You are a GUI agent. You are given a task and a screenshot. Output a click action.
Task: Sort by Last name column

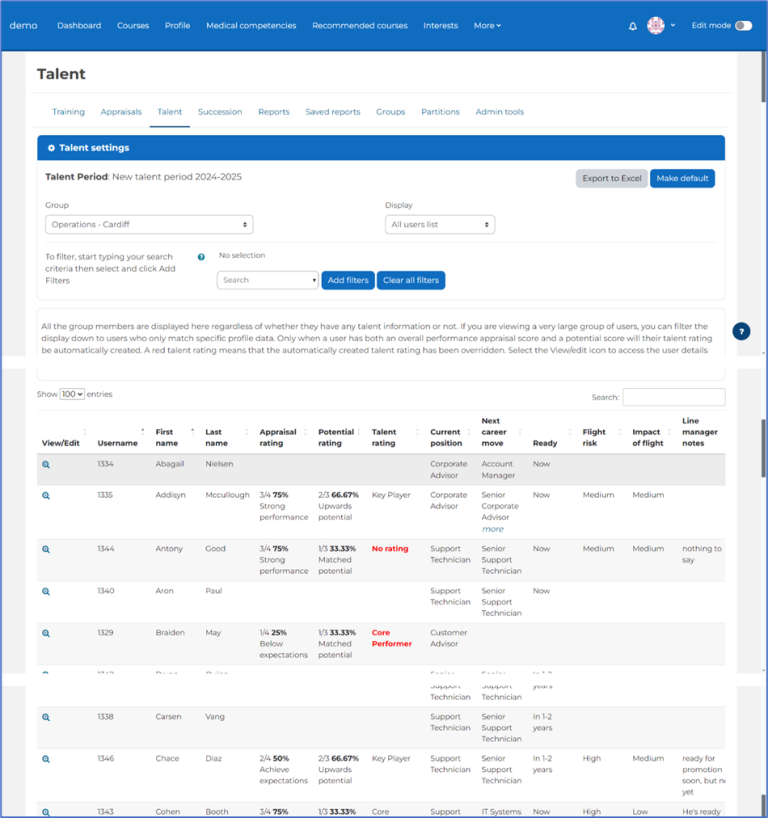tap(217, 437)
